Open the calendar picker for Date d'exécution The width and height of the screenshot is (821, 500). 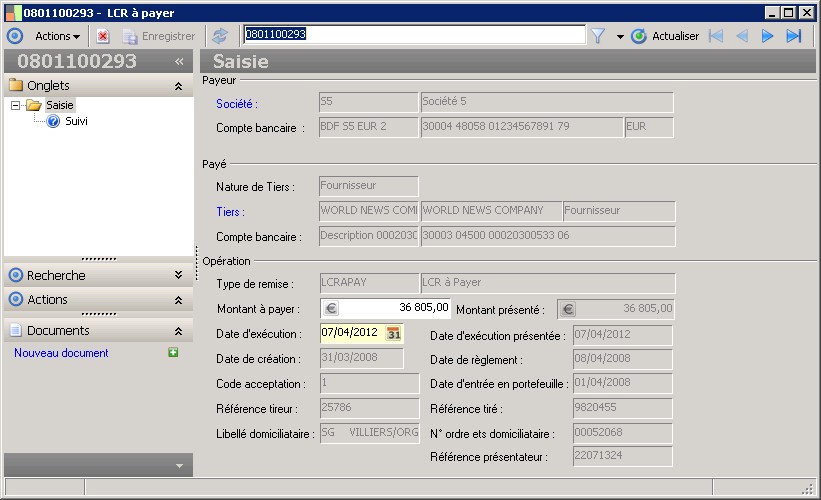tap(394, 333)
